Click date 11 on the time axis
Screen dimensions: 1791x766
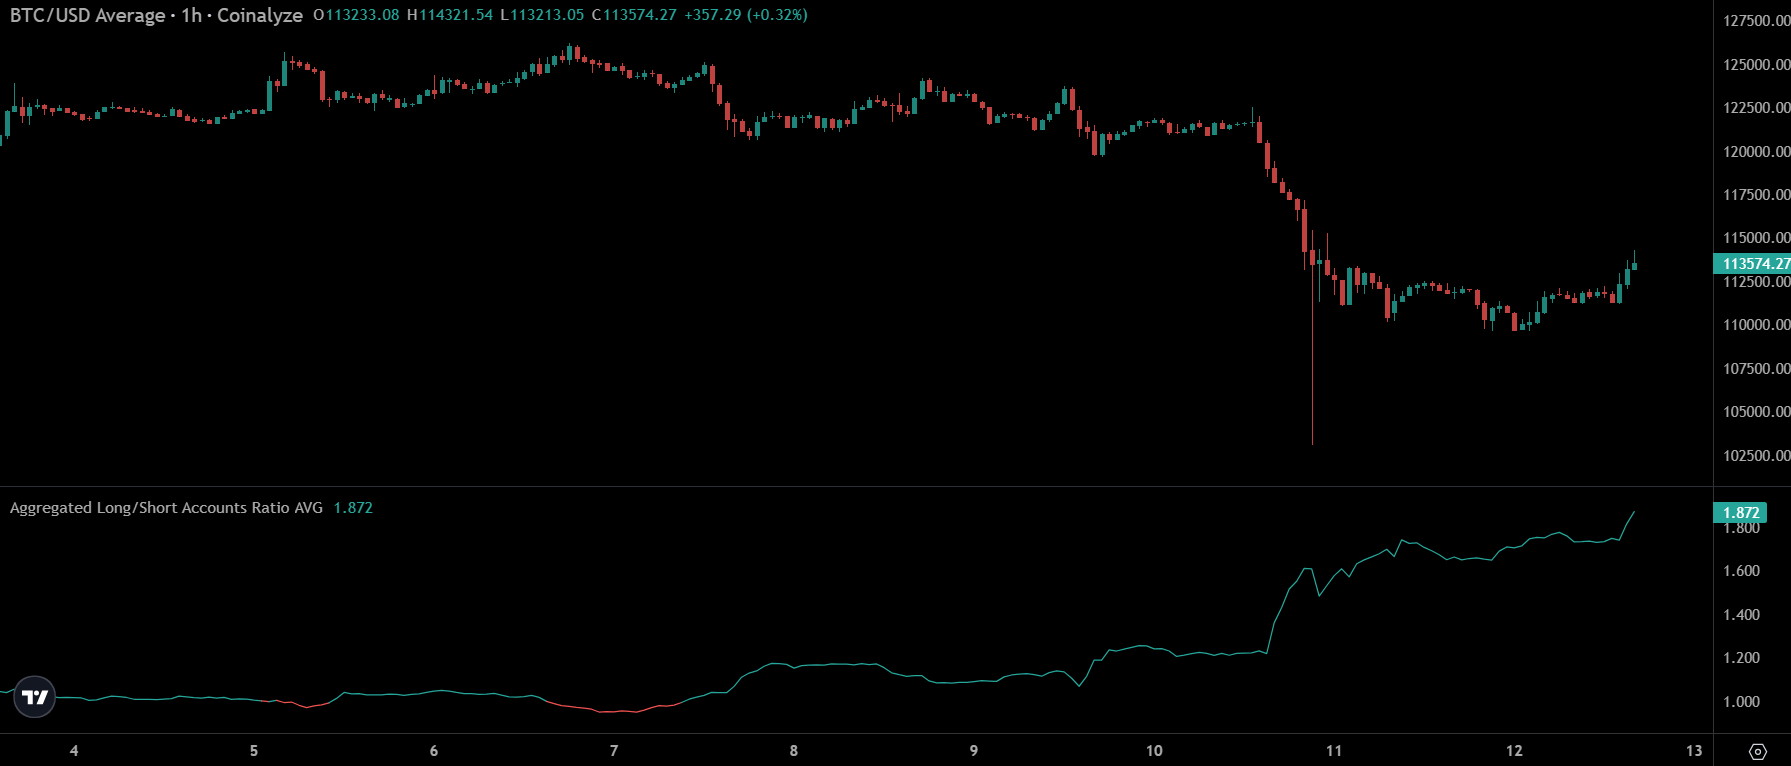point(1334,750)
